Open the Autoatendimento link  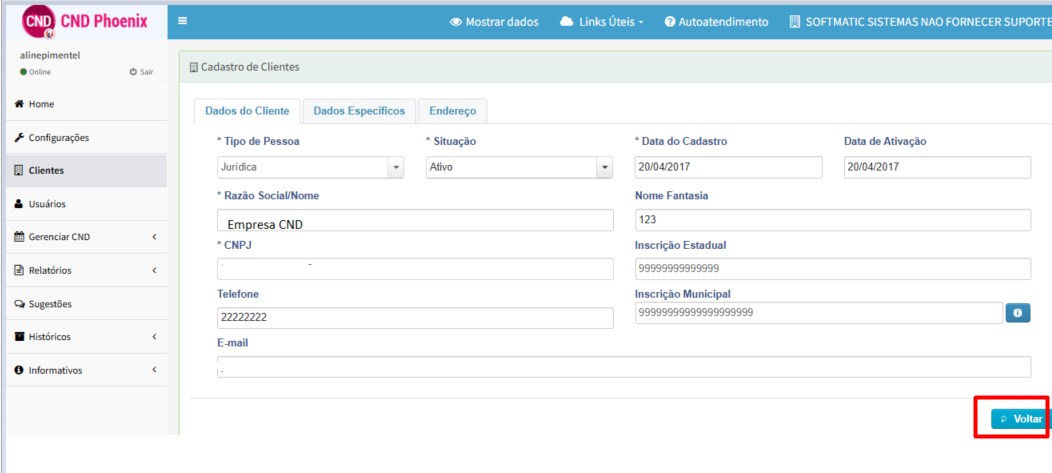[716, 22]
